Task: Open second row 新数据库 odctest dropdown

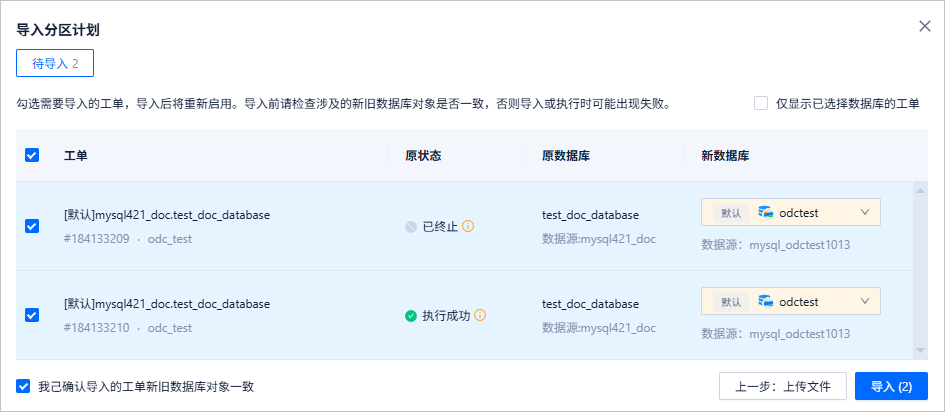Action: tap(864, 301)
